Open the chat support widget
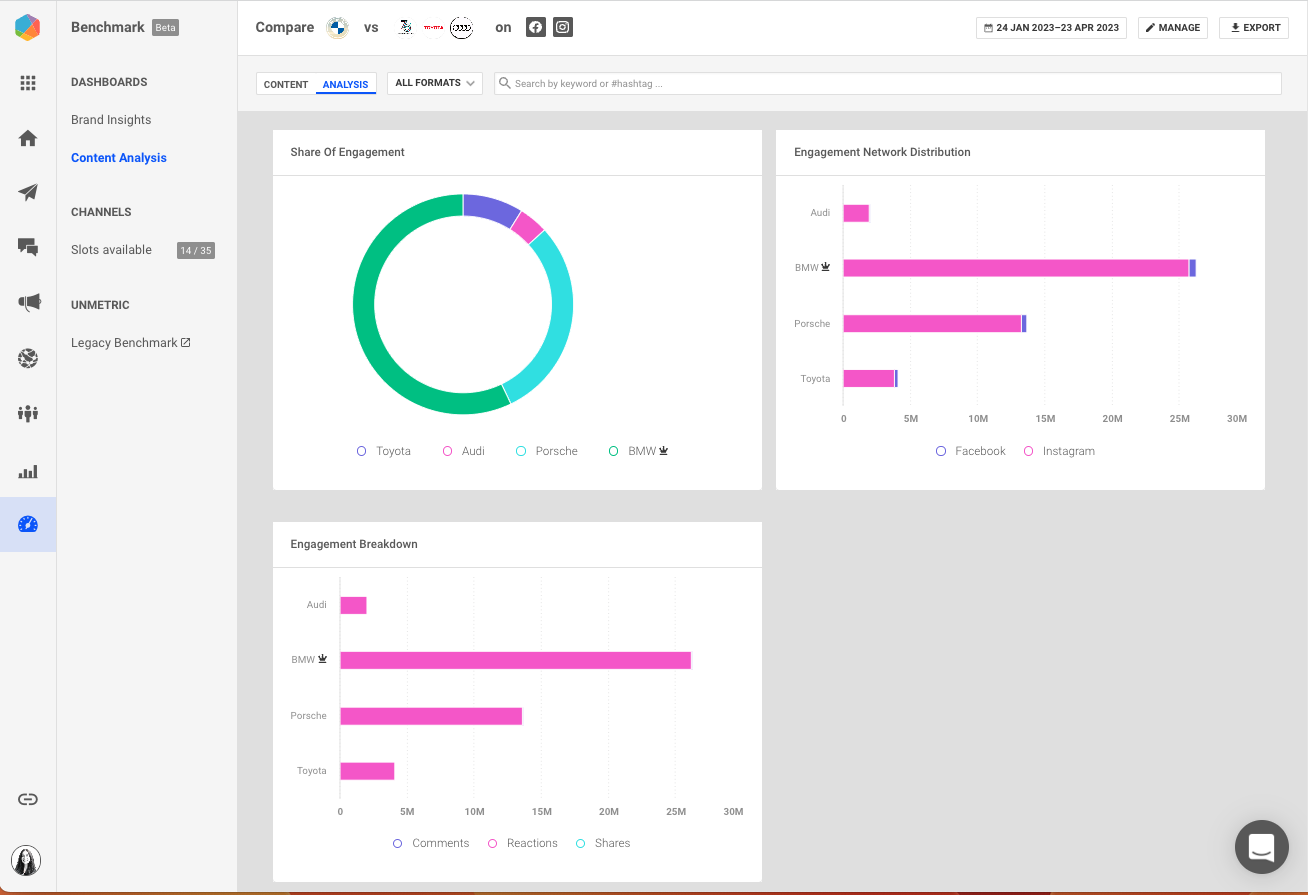This screenshot has height=895, width=1308. 1261,847
